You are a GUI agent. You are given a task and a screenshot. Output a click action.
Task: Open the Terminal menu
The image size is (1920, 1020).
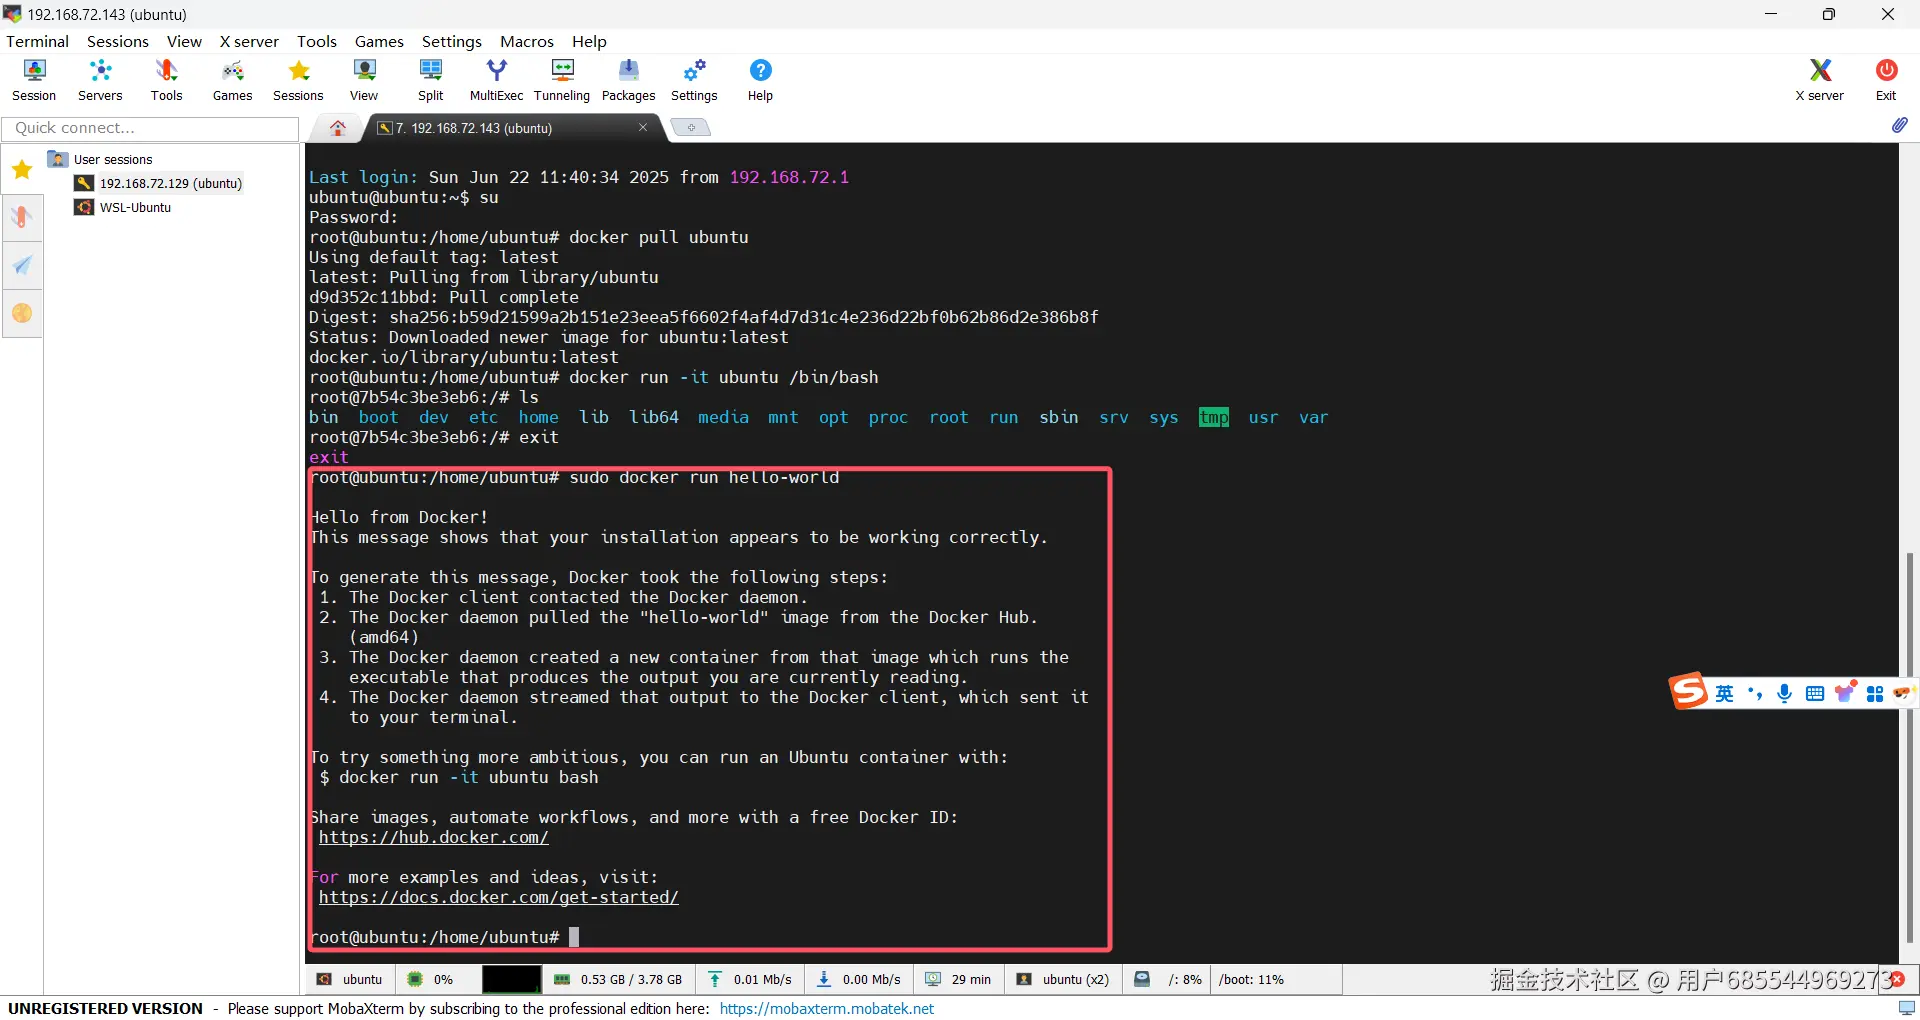(38, 41)
